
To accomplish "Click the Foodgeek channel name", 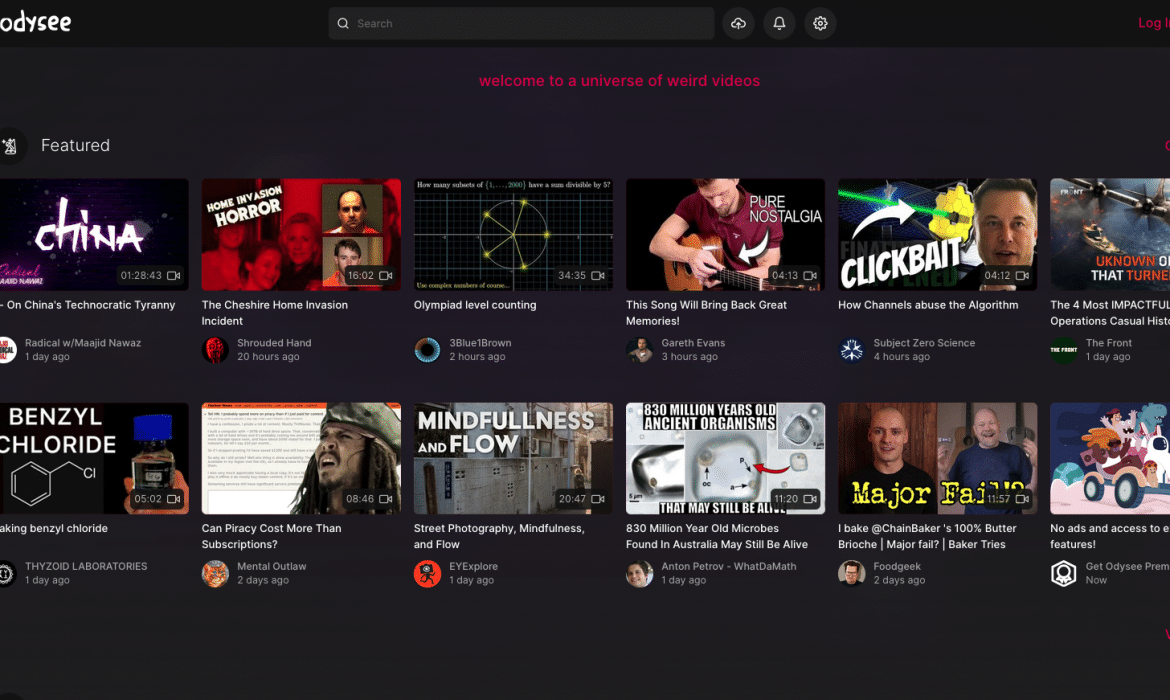I will tap(897, 566).
